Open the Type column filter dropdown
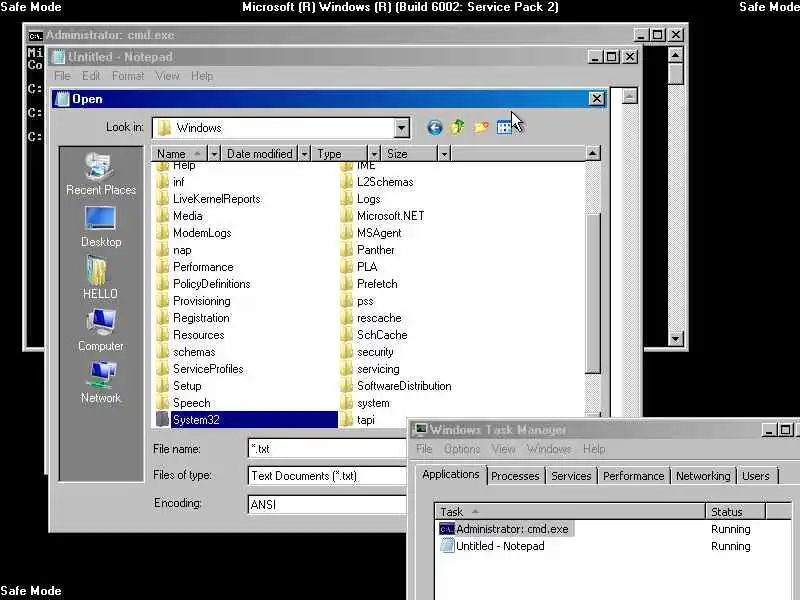The height and width of the screenshot is (600, 800). click(x=374, y=154)
